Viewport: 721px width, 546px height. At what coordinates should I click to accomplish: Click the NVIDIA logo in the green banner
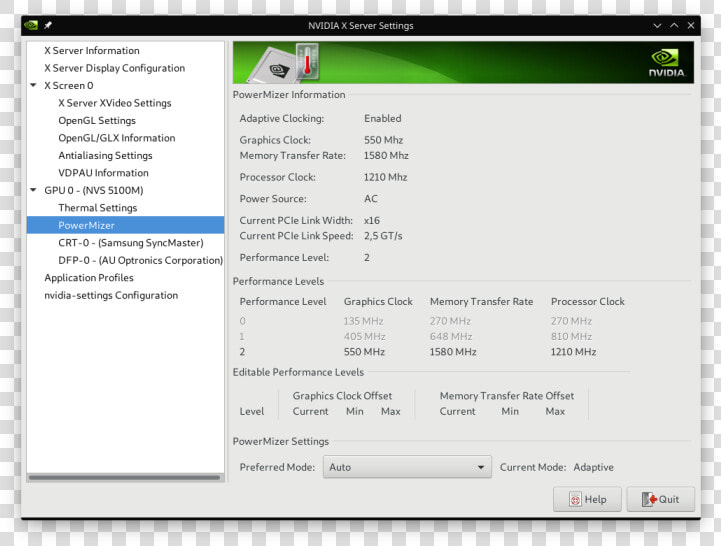[x=667, y=63]
